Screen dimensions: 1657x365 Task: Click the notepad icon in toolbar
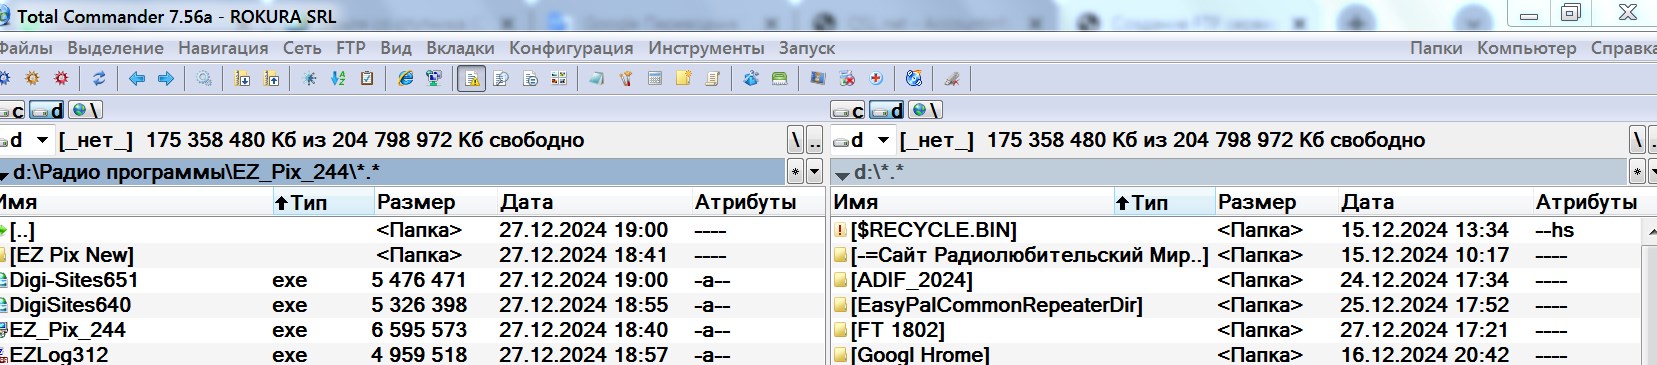pyautogui.click(x=597, y=79)
